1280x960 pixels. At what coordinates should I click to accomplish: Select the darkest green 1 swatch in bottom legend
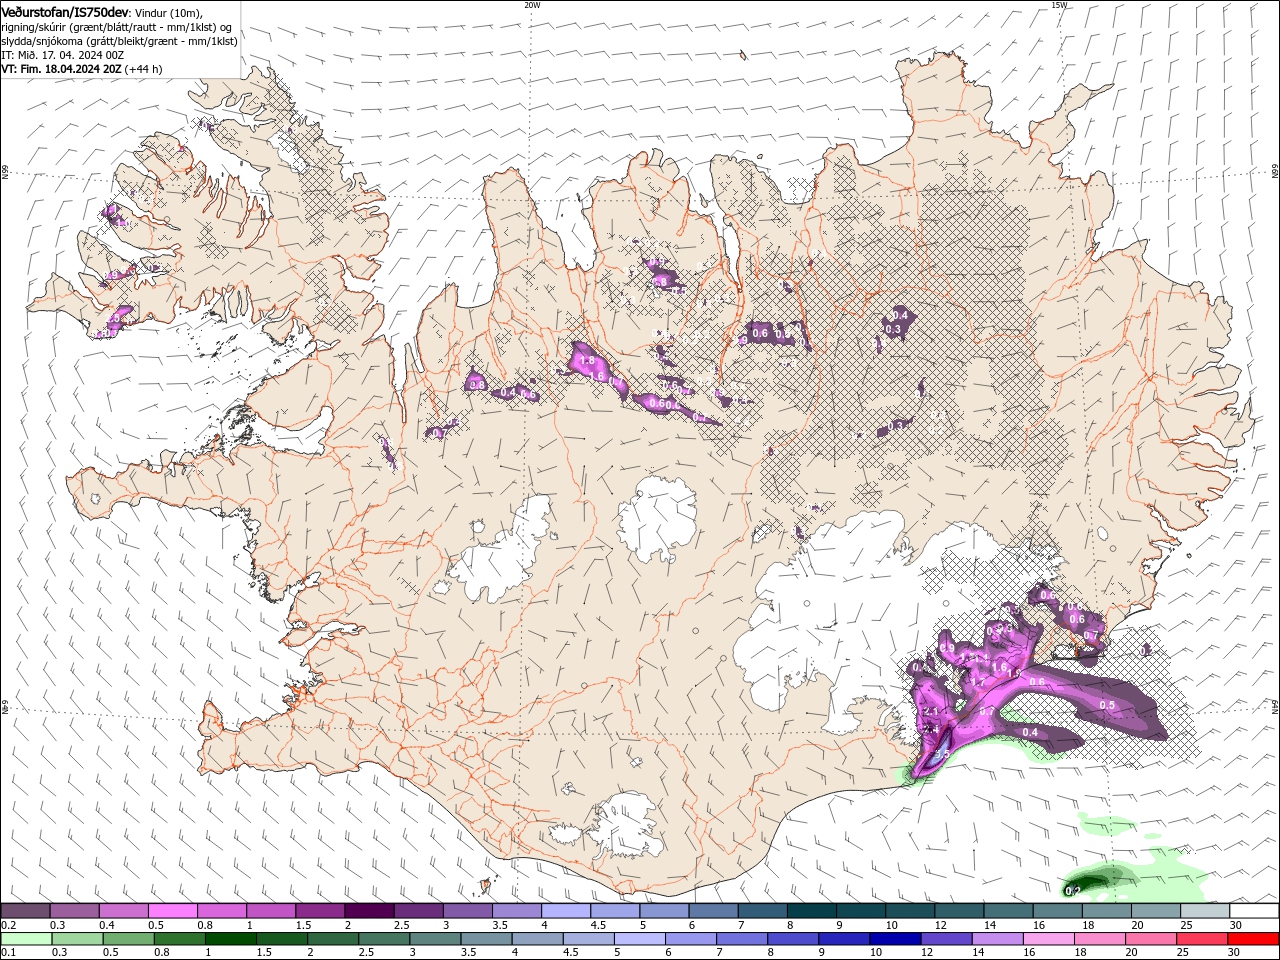pos(230,939)
